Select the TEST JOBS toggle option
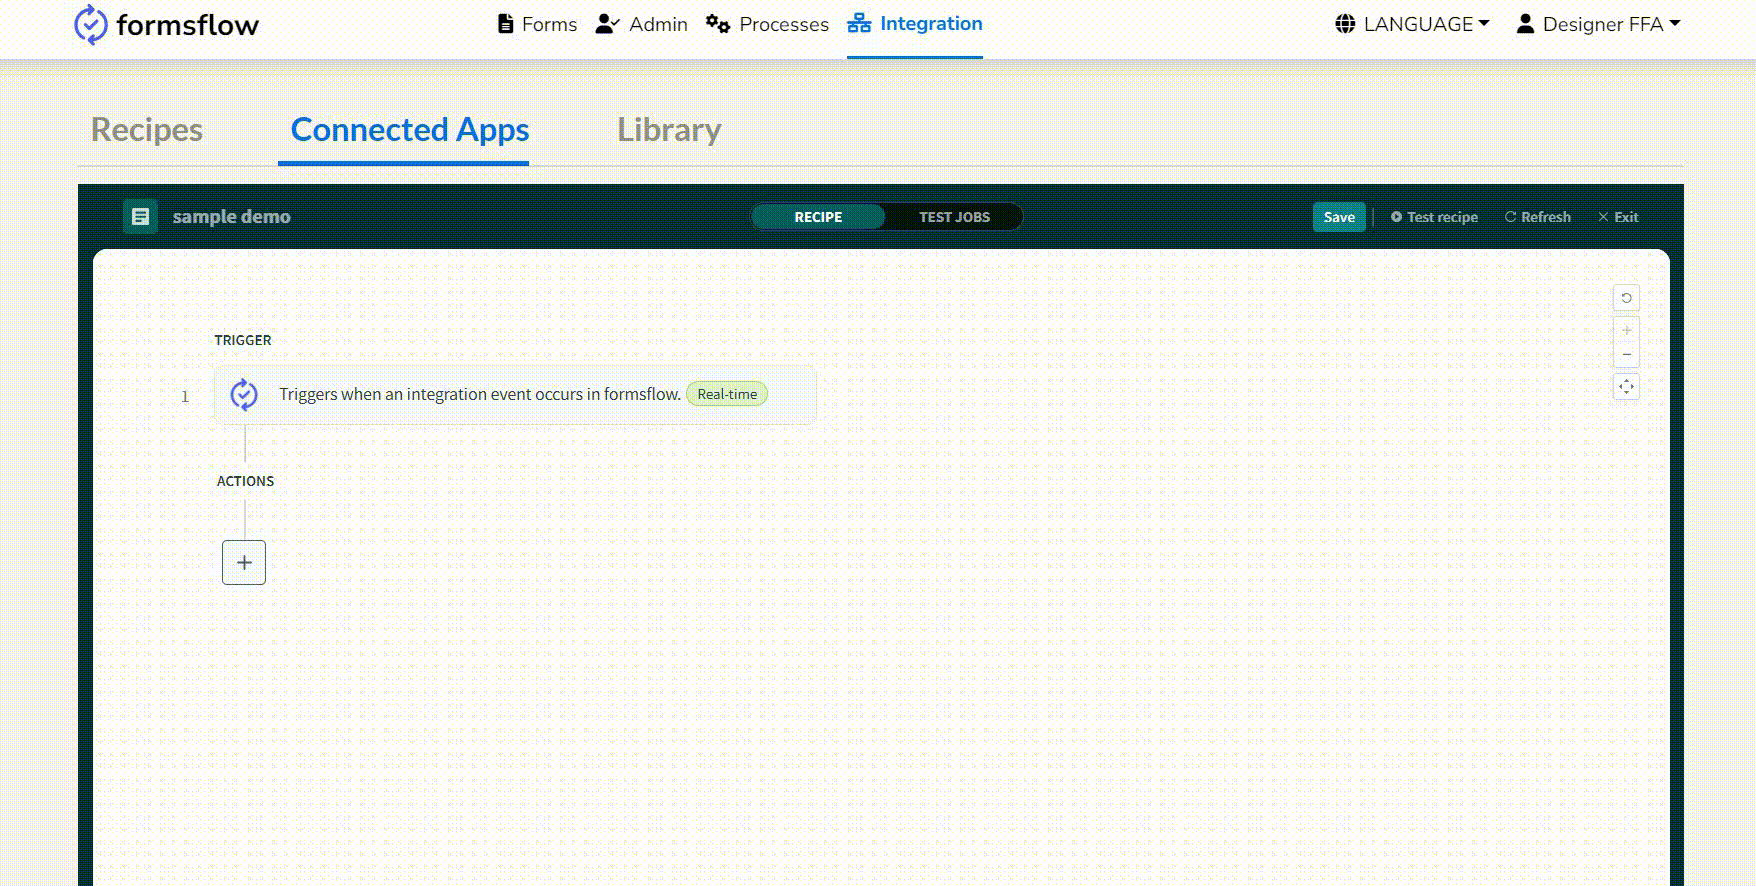Image resolution: width=1756 pixels, height=886 pixels. pos(954,217)
